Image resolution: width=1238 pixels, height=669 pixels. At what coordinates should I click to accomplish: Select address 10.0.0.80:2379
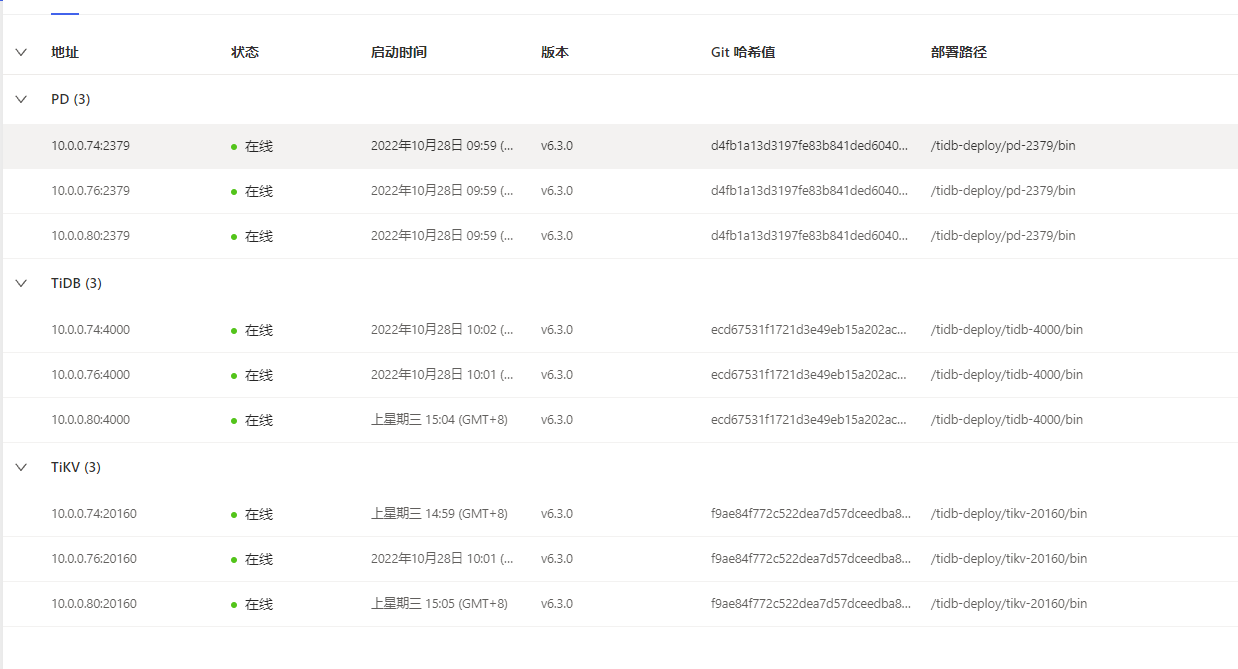pyautogui.click(x=91, y=236)
